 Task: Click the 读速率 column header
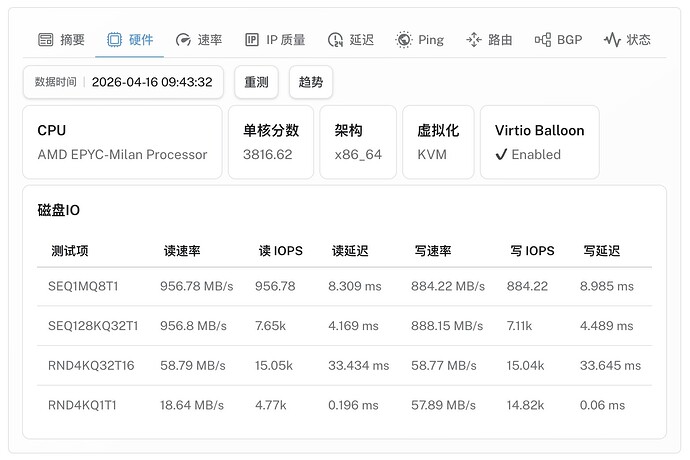pos(182,251)
